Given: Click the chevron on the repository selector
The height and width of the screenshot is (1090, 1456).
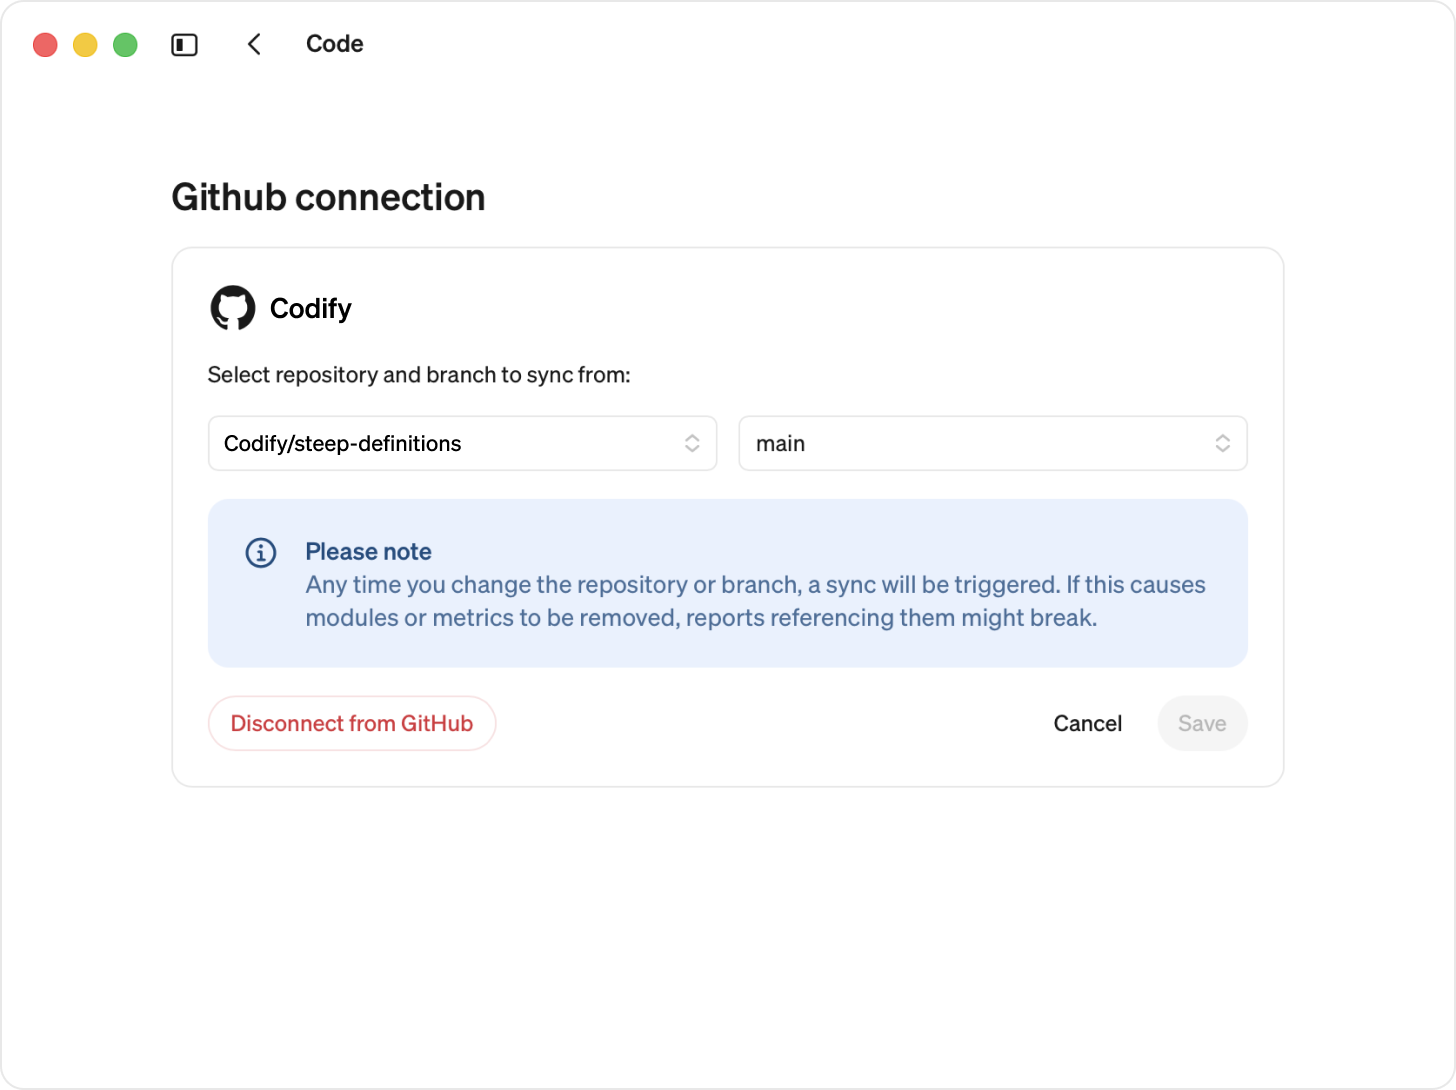Looking at the screenshot, I should tap(692, 443).
